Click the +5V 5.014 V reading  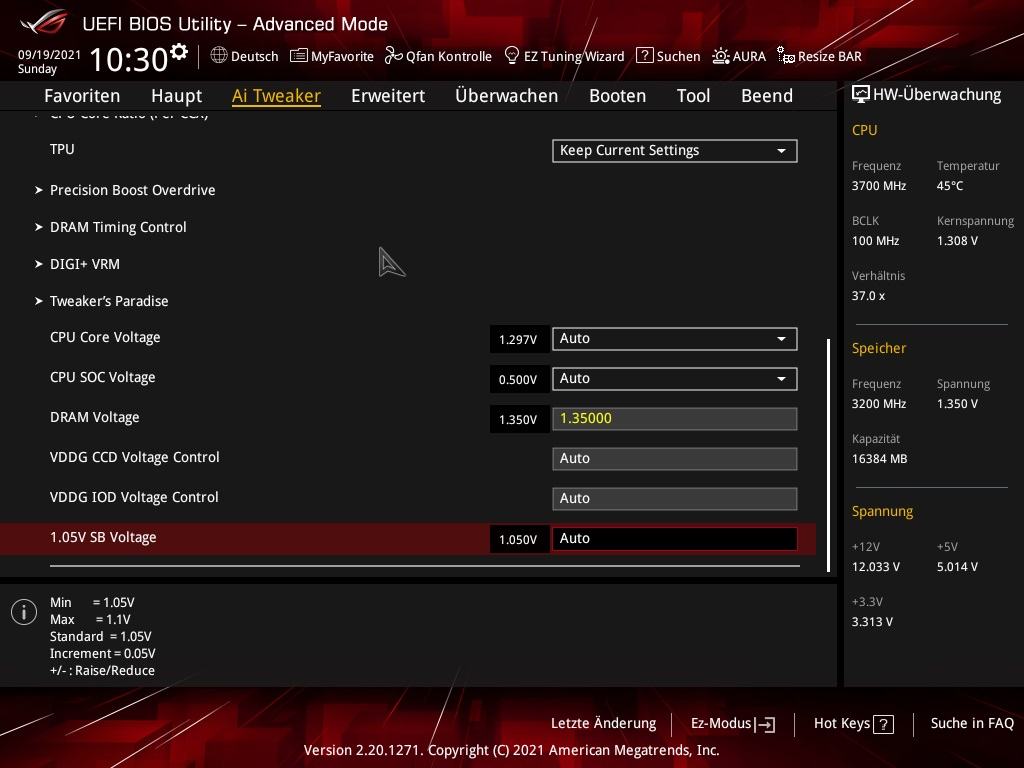[x=957, y=567]
